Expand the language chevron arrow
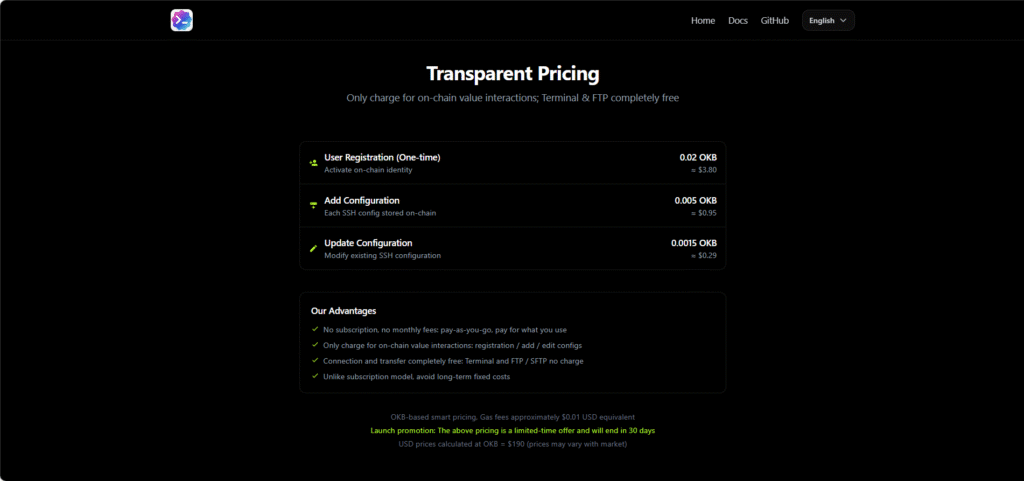 (843, 20)
